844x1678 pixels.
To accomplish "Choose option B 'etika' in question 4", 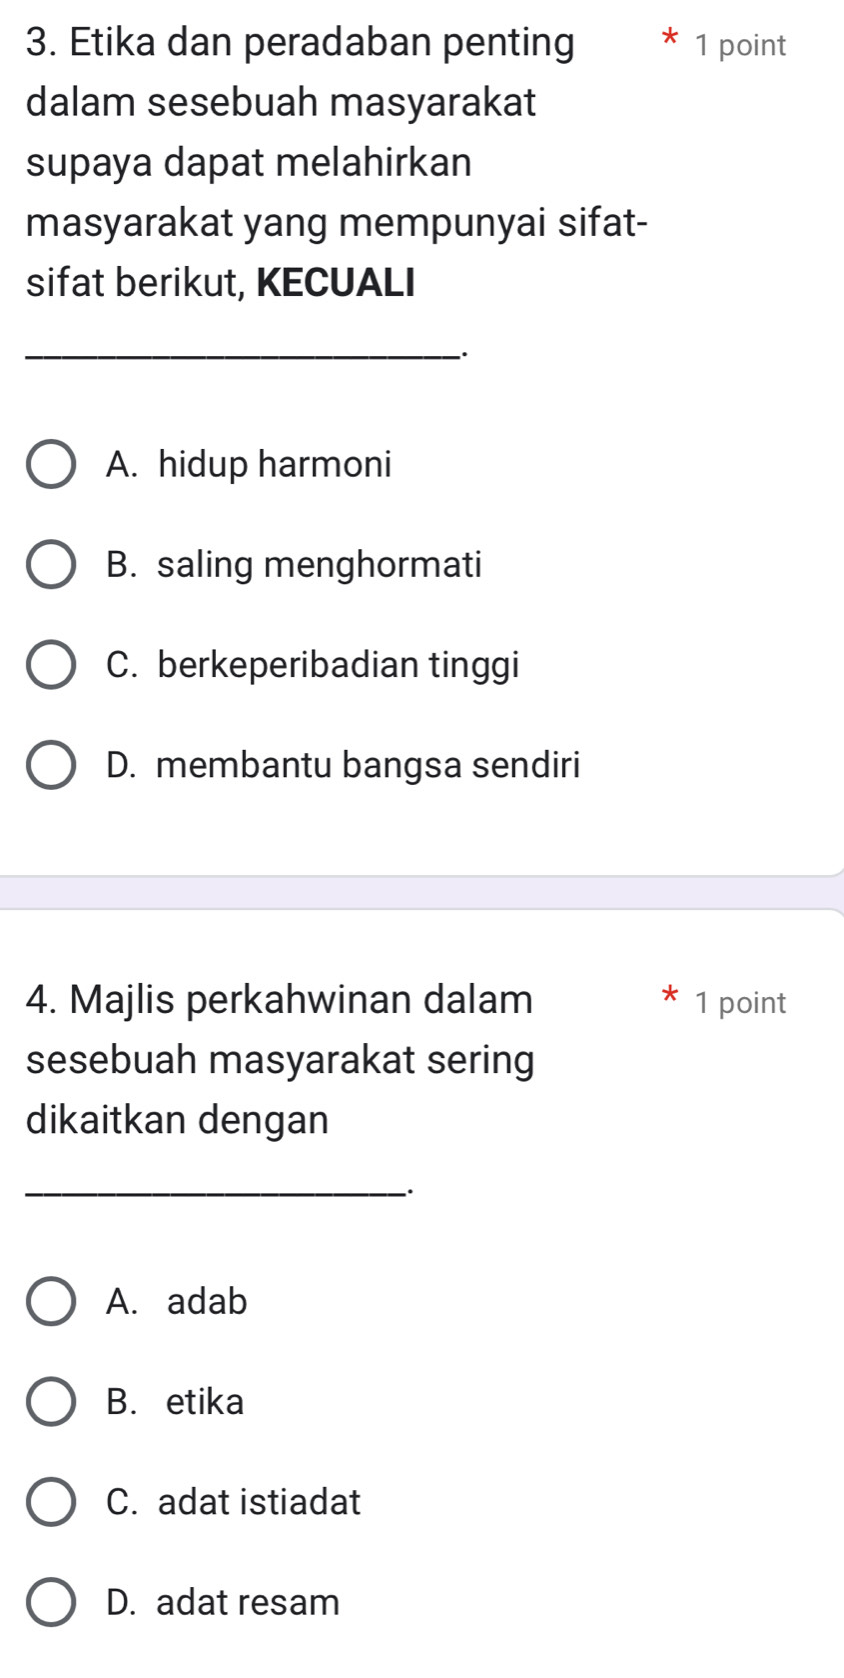I will click(50, 1402).
